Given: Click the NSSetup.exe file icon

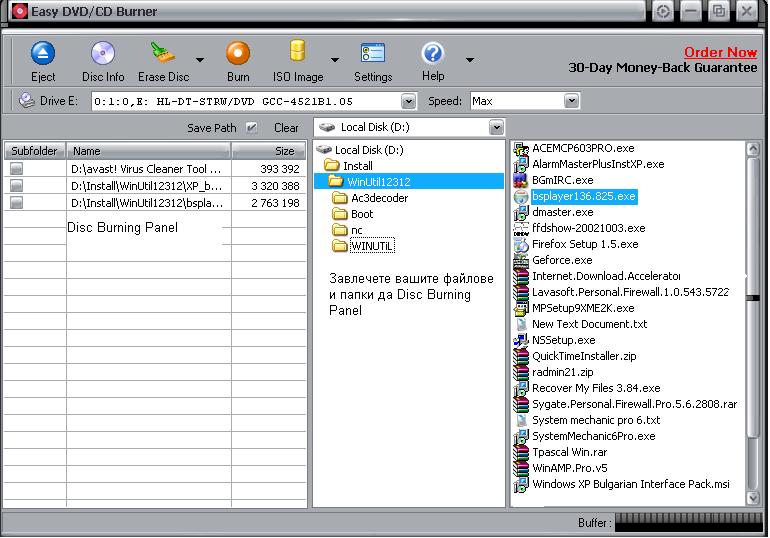Looking at the screenshot, I should [x=521, y=341].
